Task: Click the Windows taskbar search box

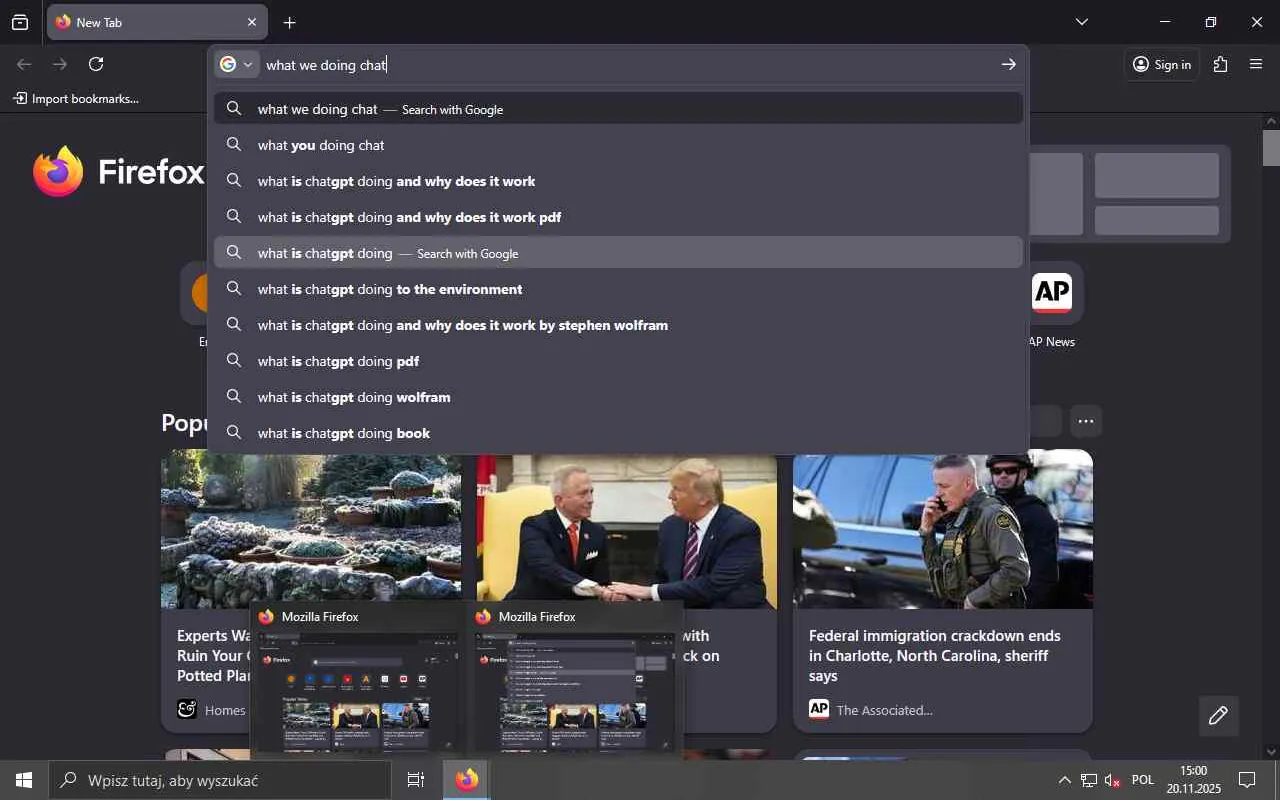Action: 220,780
